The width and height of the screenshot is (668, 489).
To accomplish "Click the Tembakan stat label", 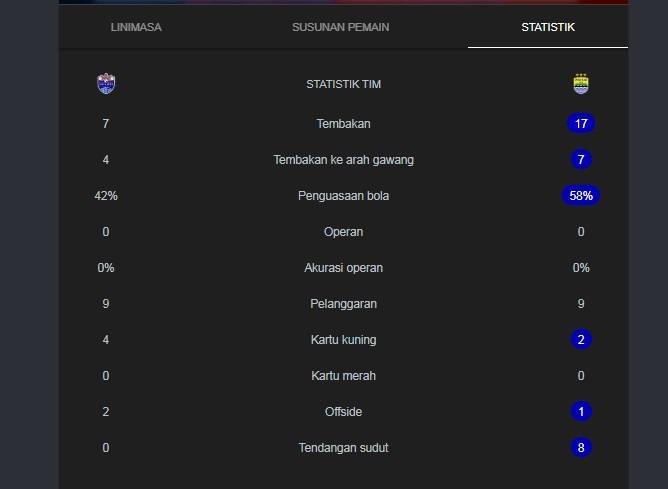I will pyautogui.click(x=343, y=124).
